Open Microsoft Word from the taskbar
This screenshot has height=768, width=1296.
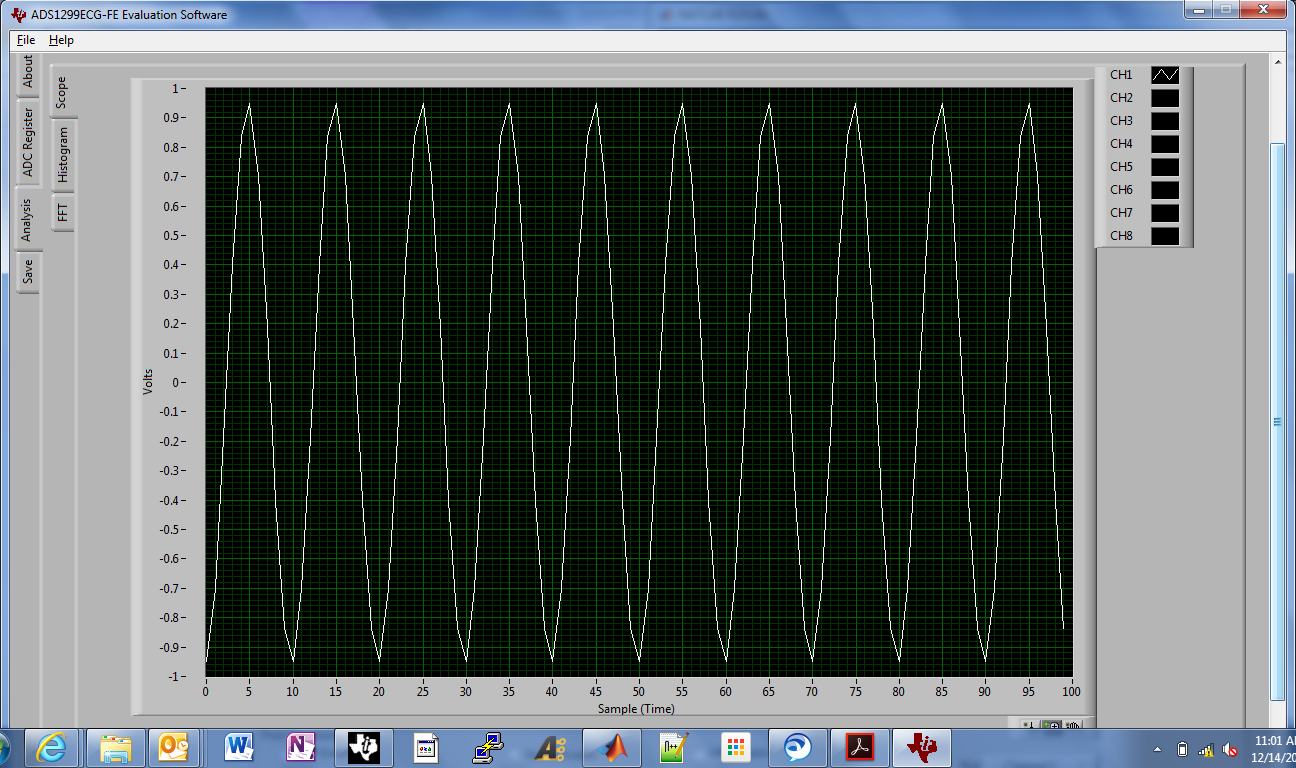click(x=240, y=747)
